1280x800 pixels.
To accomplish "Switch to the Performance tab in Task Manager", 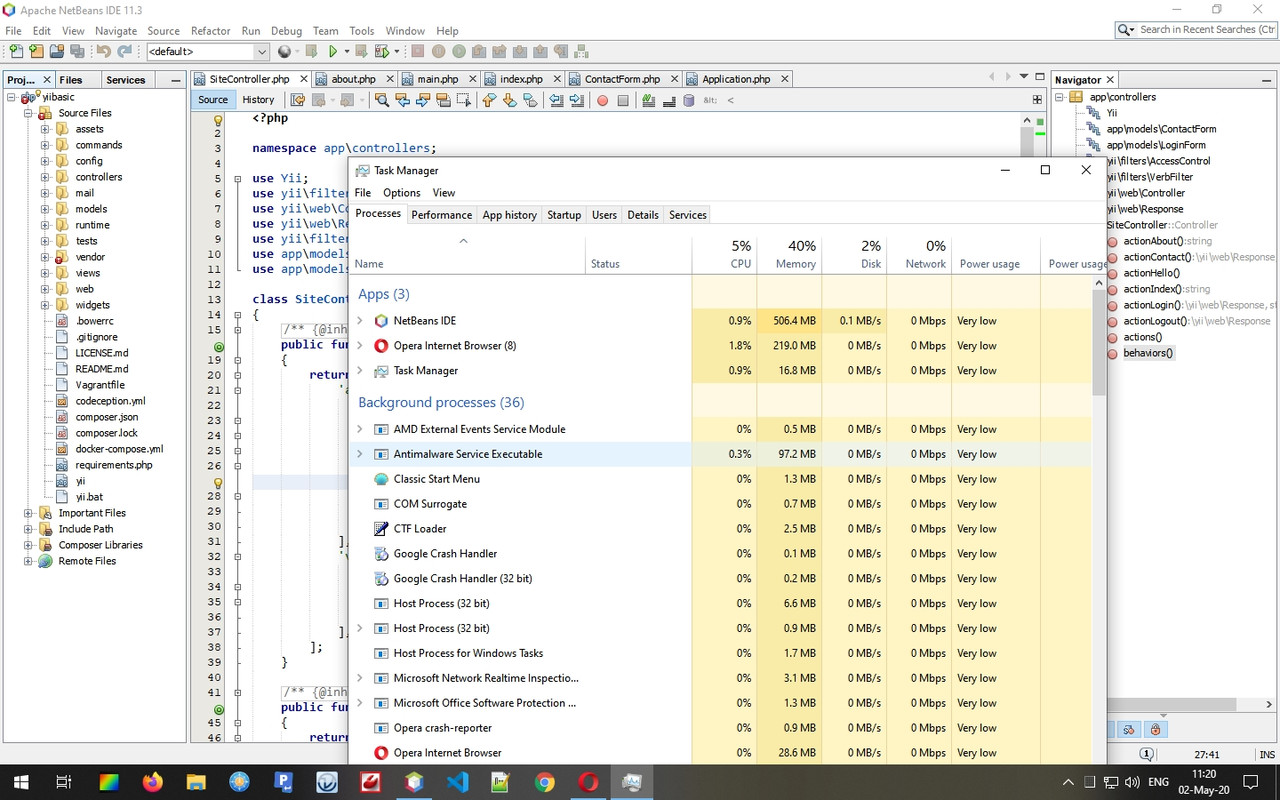I will point(441,215).
